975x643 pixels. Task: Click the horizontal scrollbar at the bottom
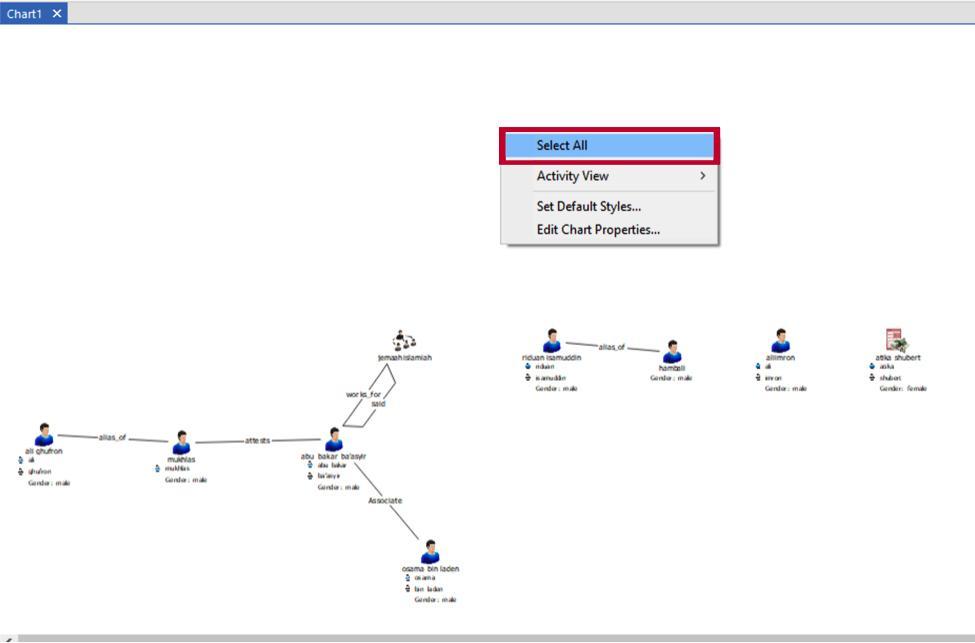(x=490, y=638)
